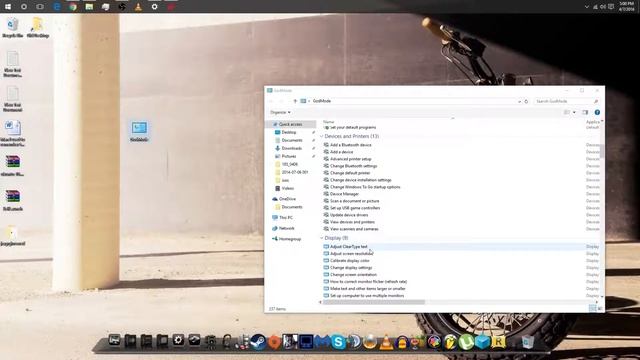Launch Steam from the dock

point(258,342)
